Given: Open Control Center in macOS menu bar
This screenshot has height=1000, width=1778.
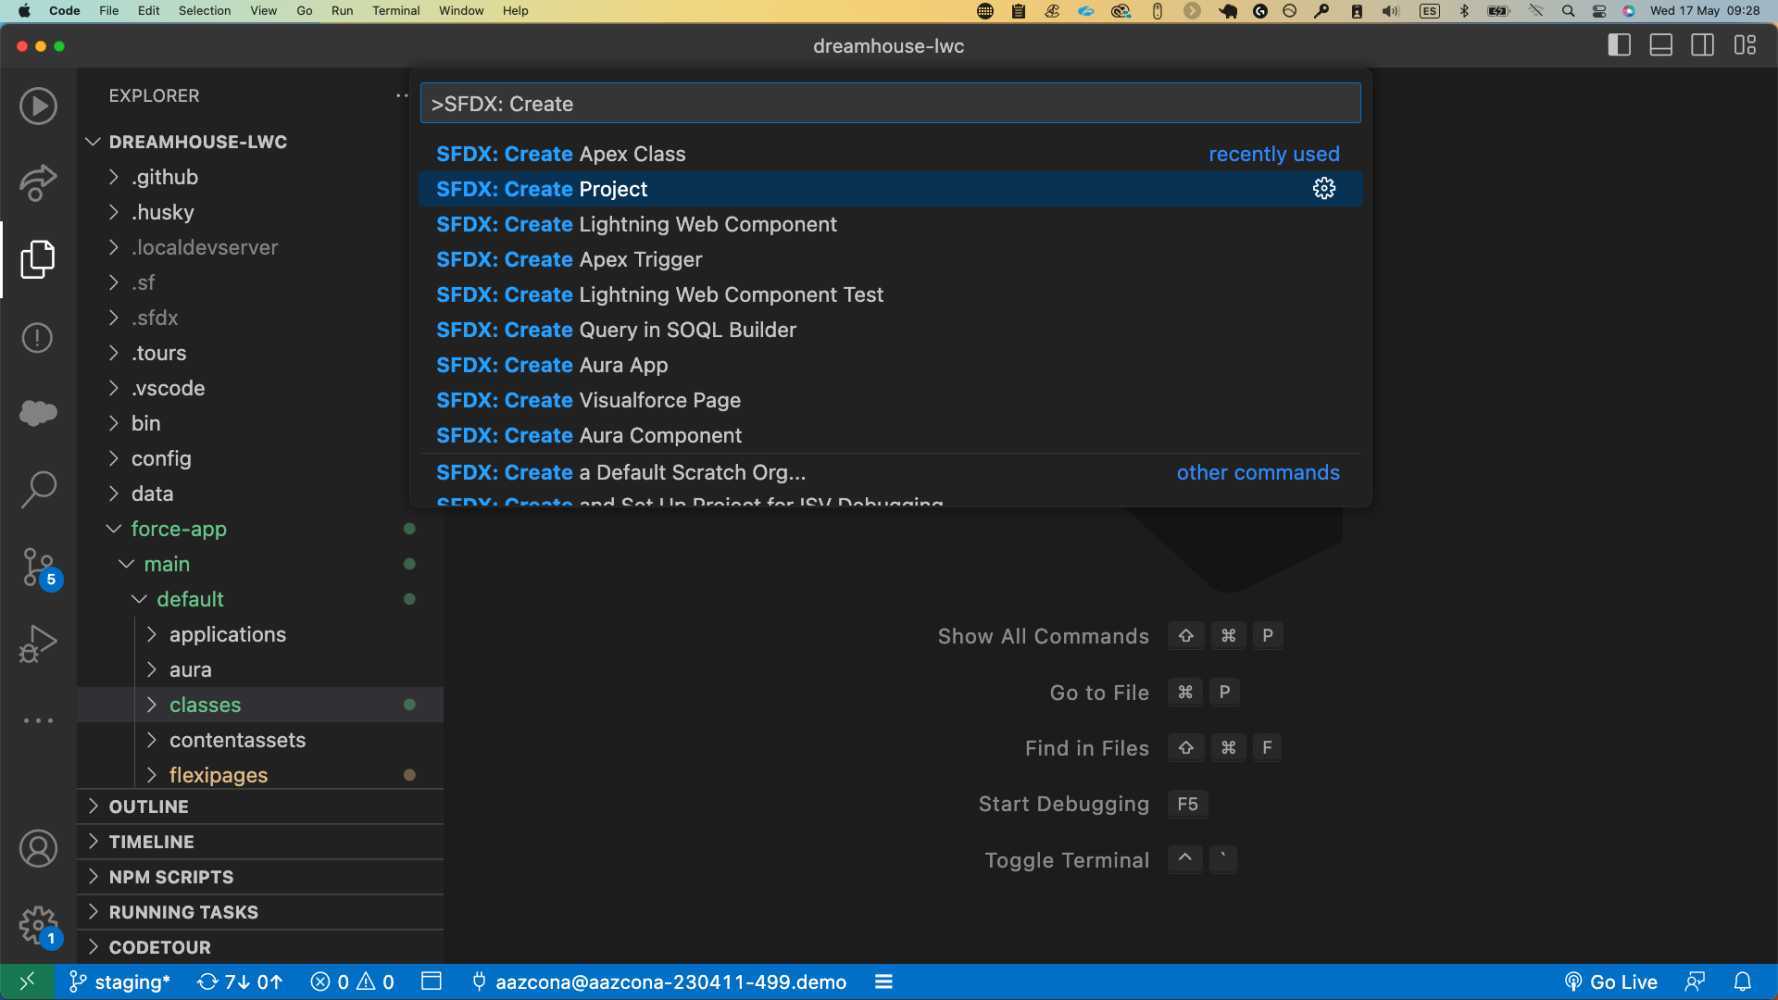Looking at the screenshot, I should (x=1599, y=11).
